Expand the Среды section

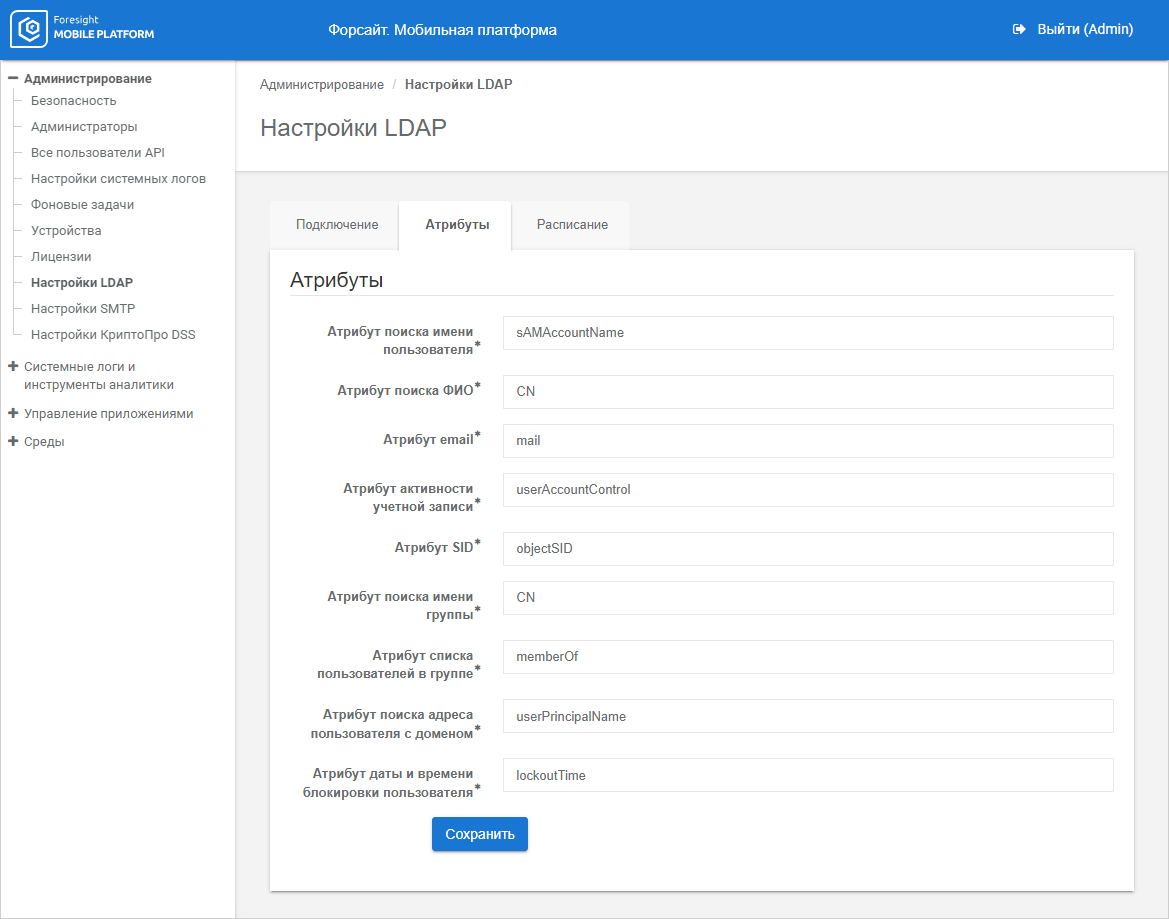pos(13,441)
